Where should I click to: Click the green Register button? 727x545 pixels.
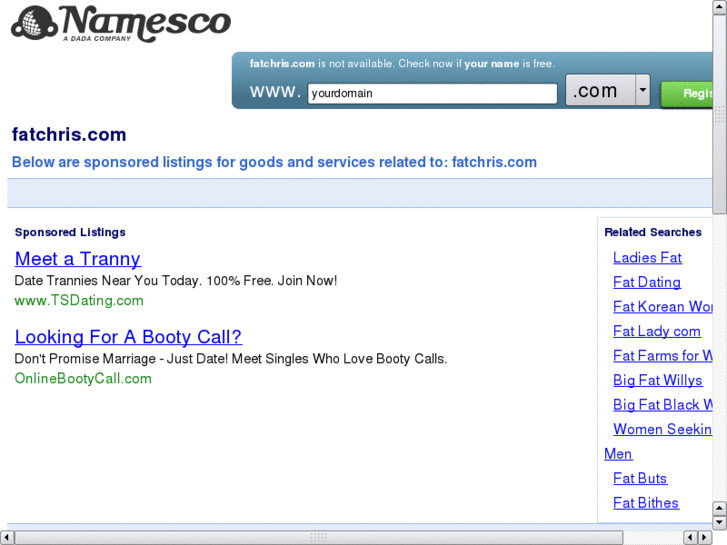(x=687, y=94)
